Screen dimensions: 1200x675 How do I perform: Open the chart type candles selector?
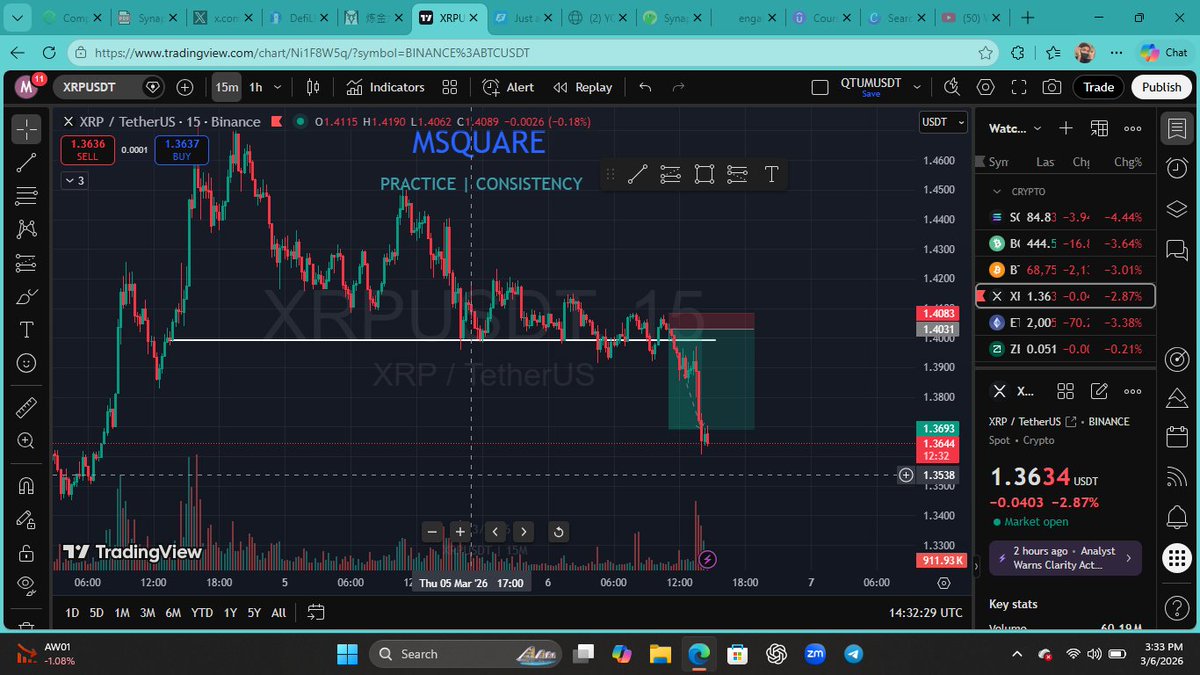pyautogui.click(x=313, y=87)
